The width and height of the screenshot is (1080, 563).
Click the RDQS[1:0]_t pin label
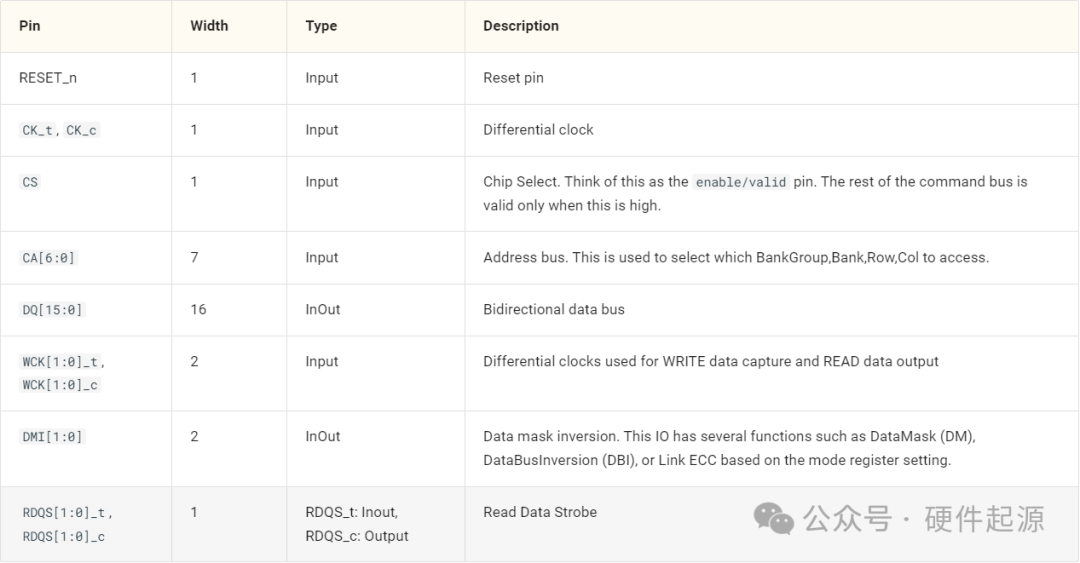pyautogui.click(x=66, y=513)
